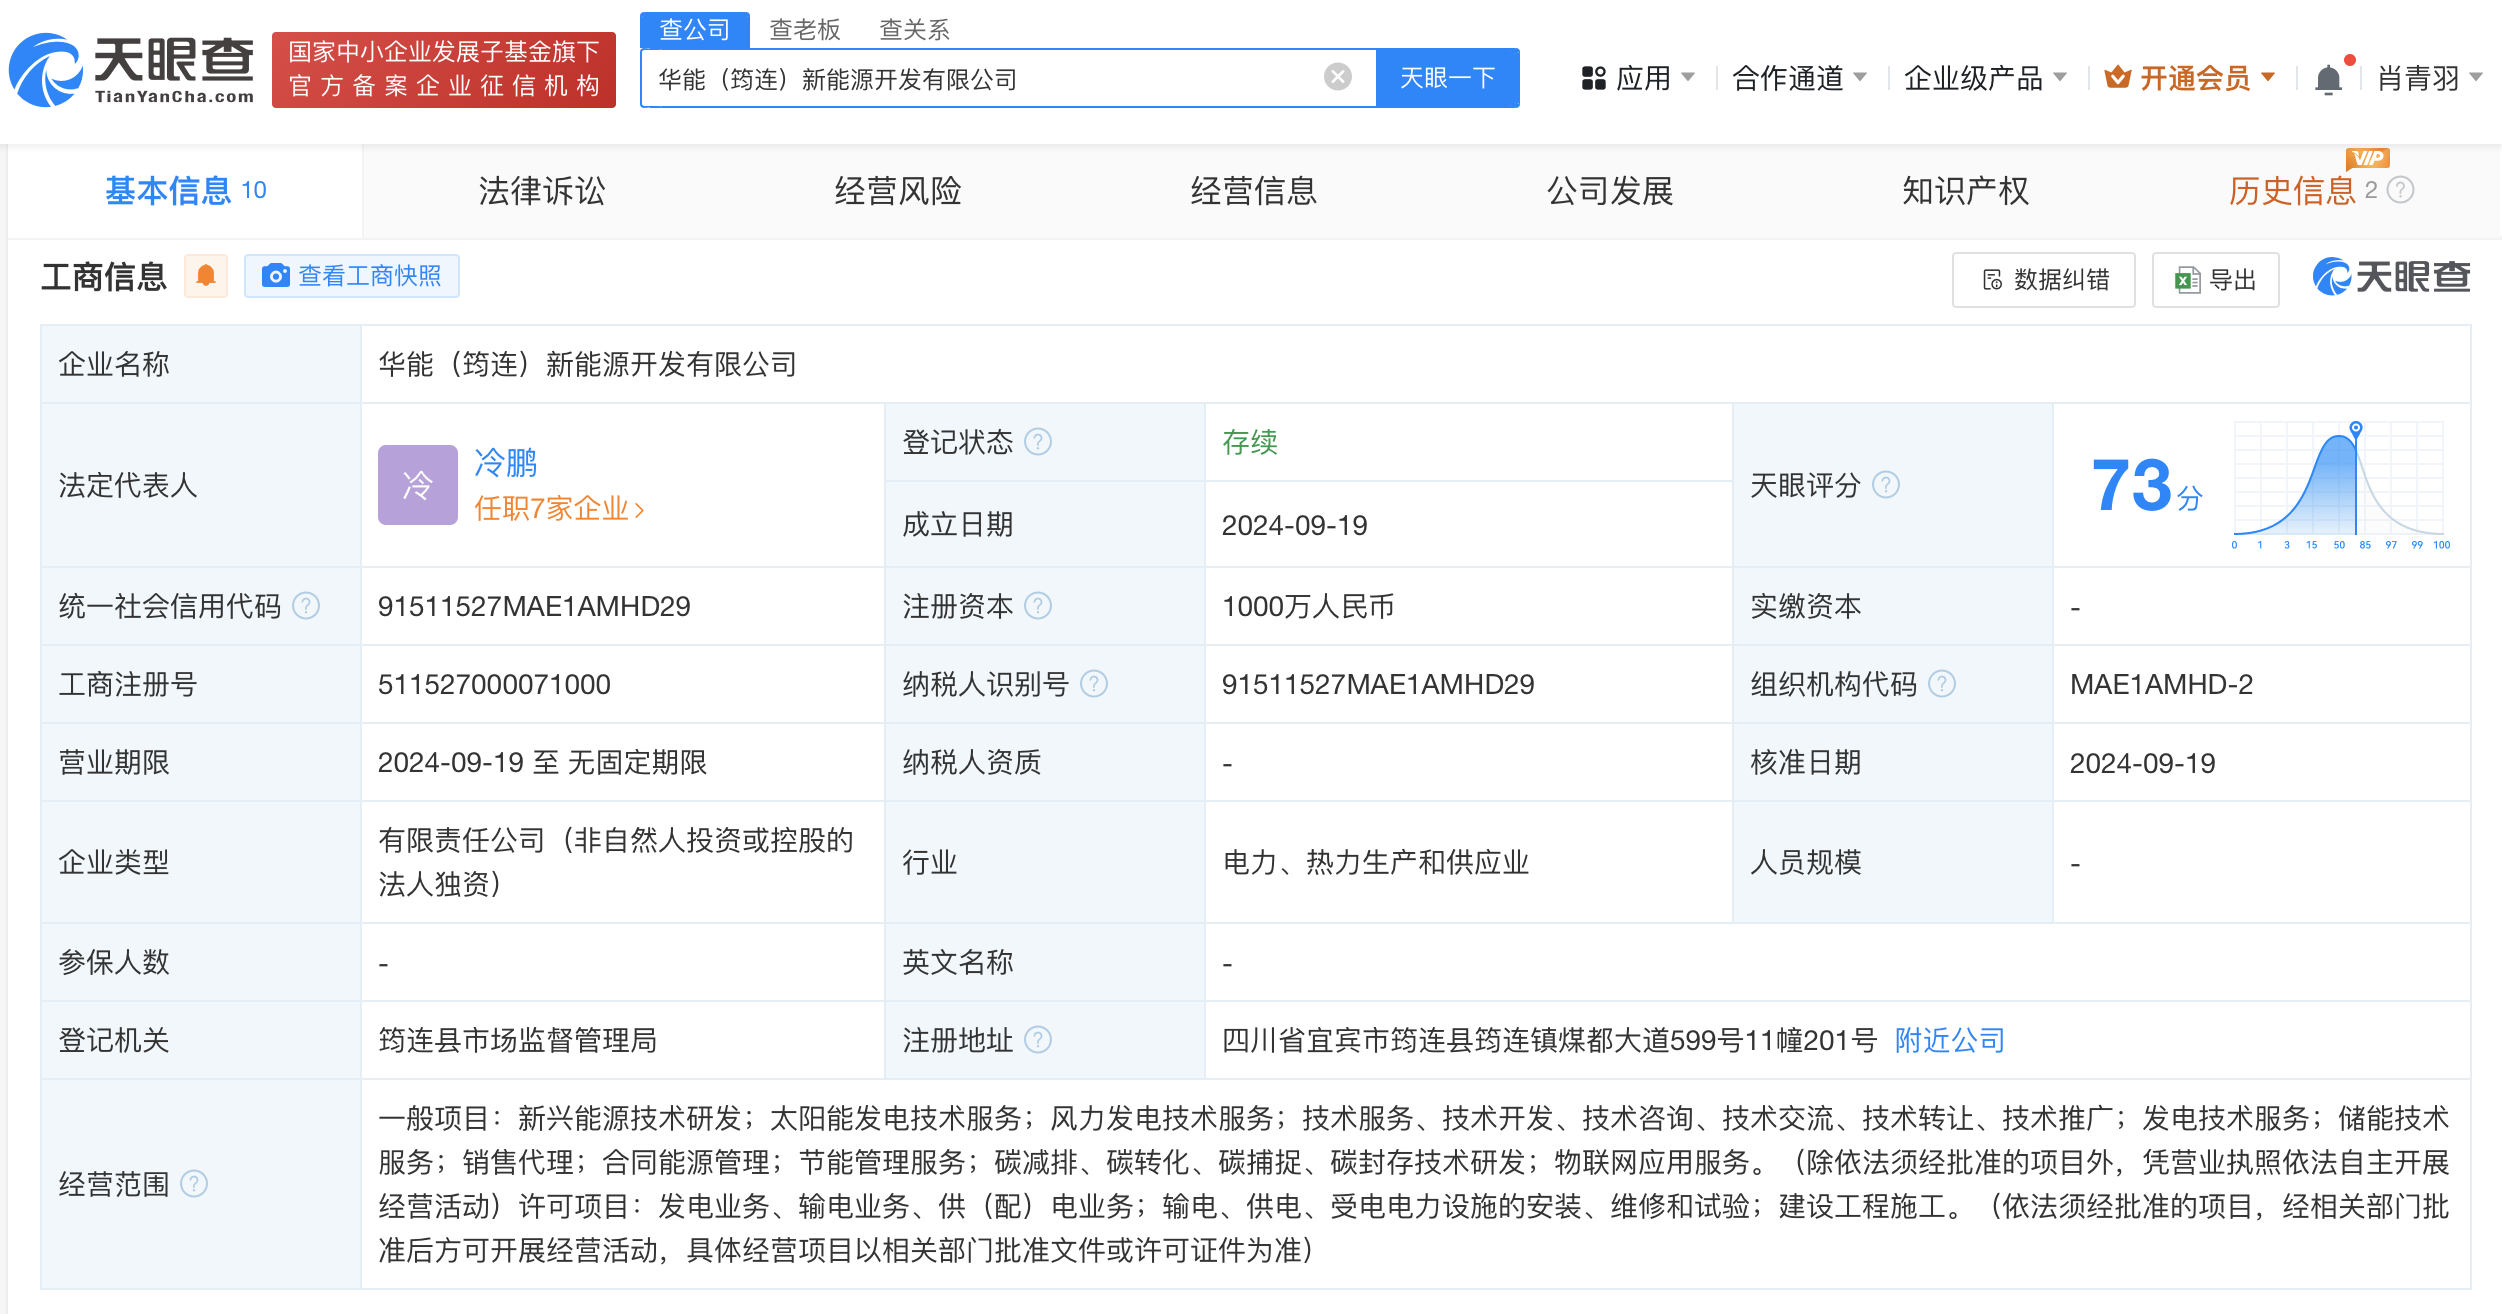Switch to the 查老板 tab
This screenshot has height=1314, width=2502.
pos(803,29)
